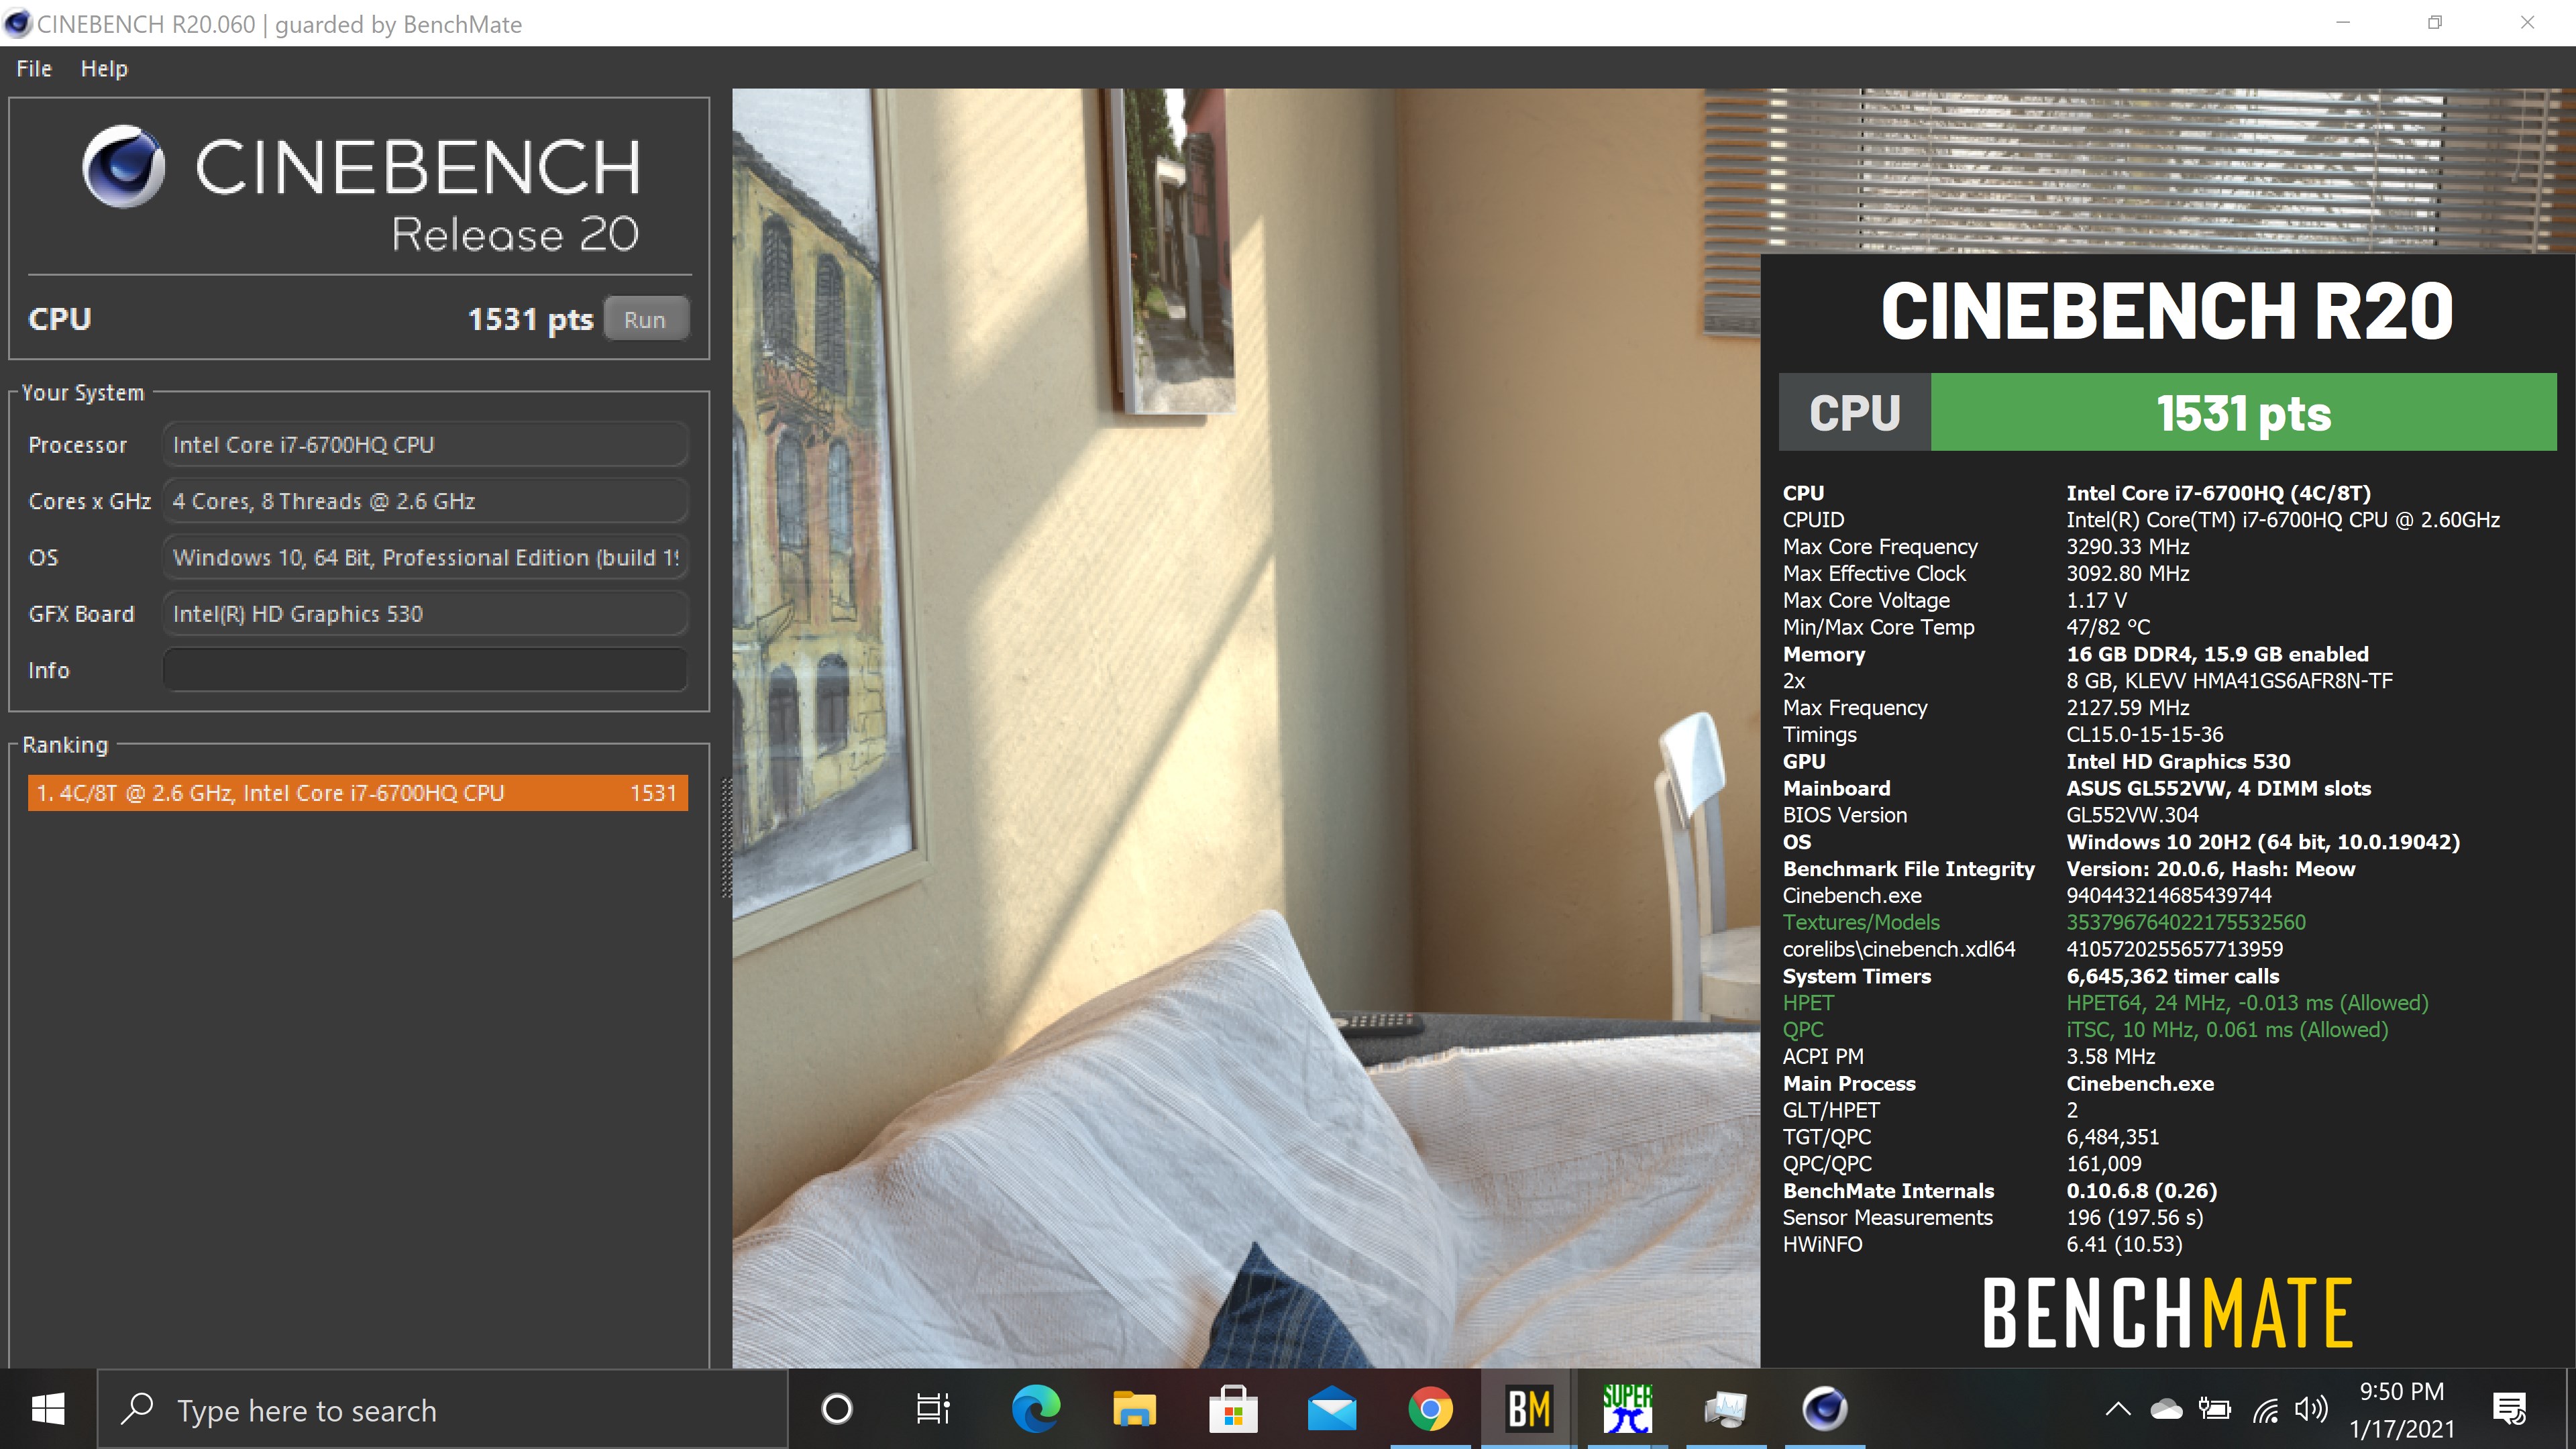This screenshot has width=2576, height=1449.
Task: Restore down the Cinebench window
Action: 2435,22
